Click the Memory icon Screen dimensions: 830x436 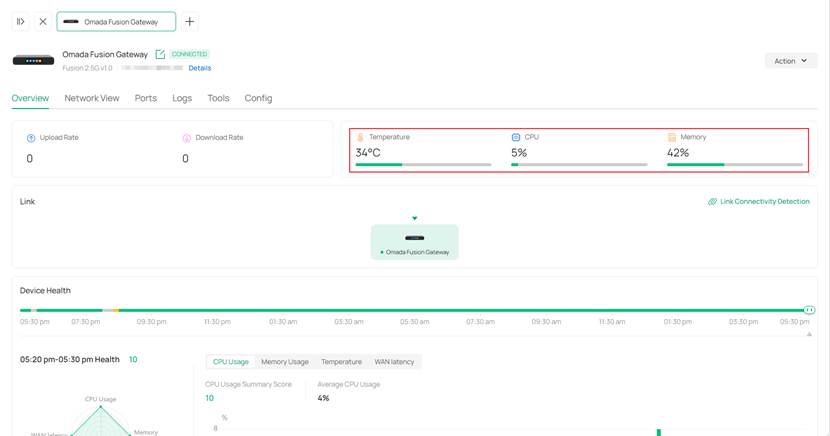click(x=671, y=137)
